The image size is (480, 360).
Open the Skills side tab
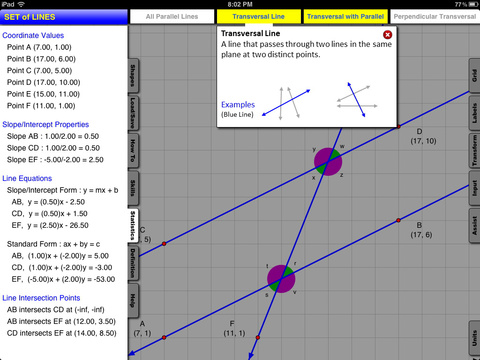(x=133, y=188)
